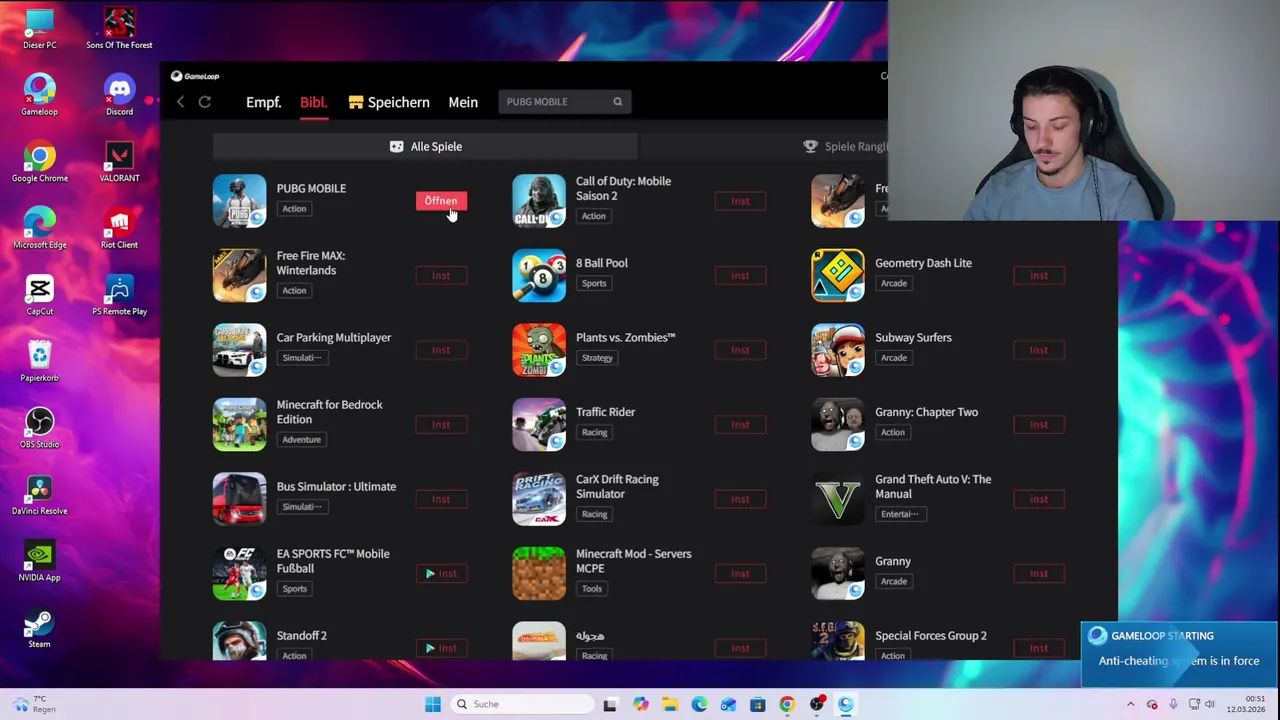
Task: Install Minecraft for Bedrock Edition
Action: pyautogui.click(x=441, y=424)
